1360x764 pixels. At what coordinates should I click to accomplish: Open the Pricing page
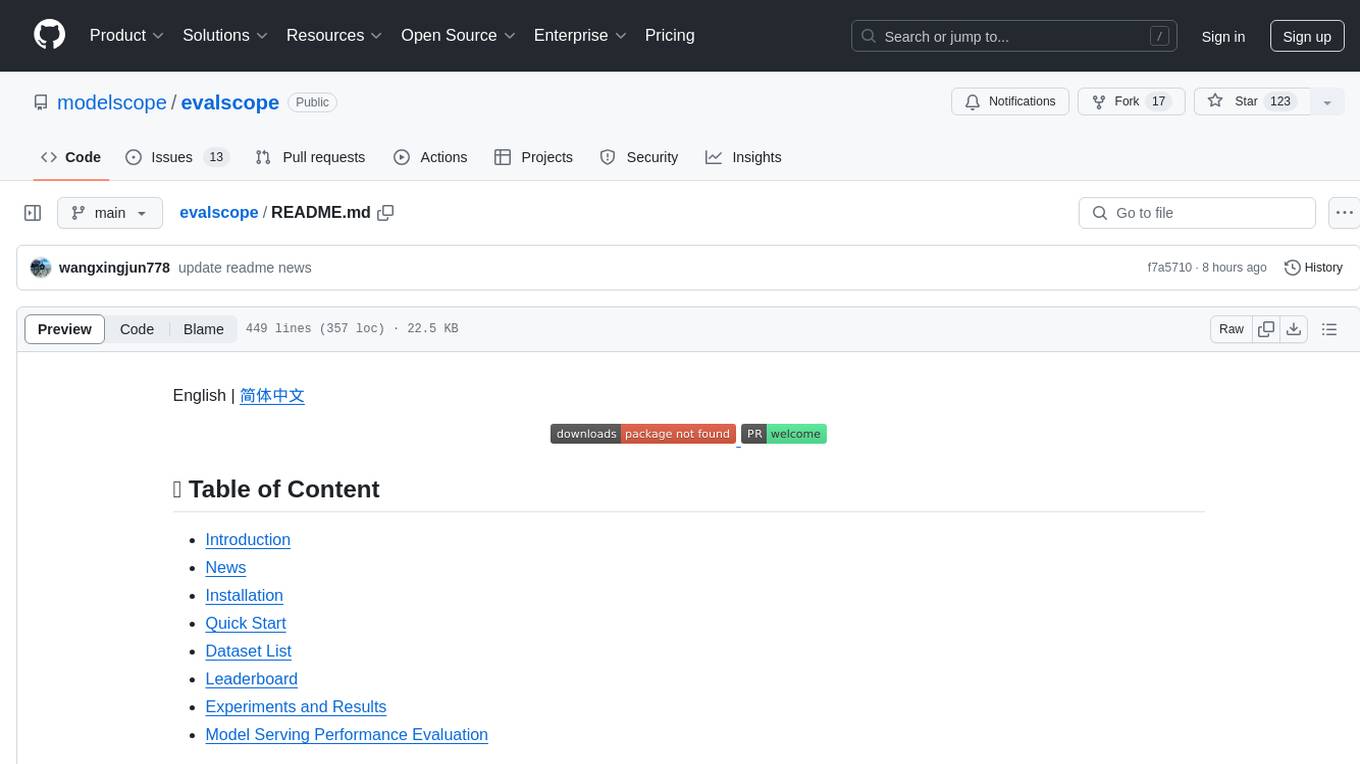670,35
